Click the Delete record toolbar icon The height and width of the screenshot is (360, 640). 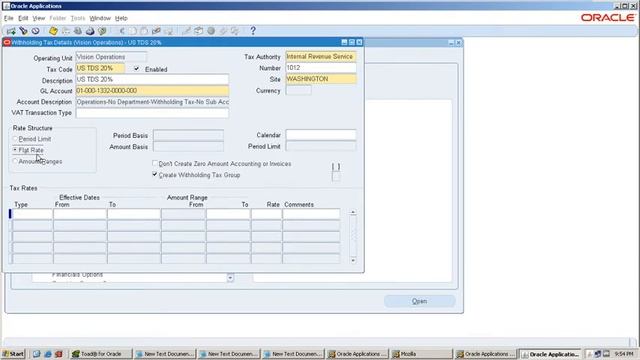pyautogui.click(x=169, y=31)
